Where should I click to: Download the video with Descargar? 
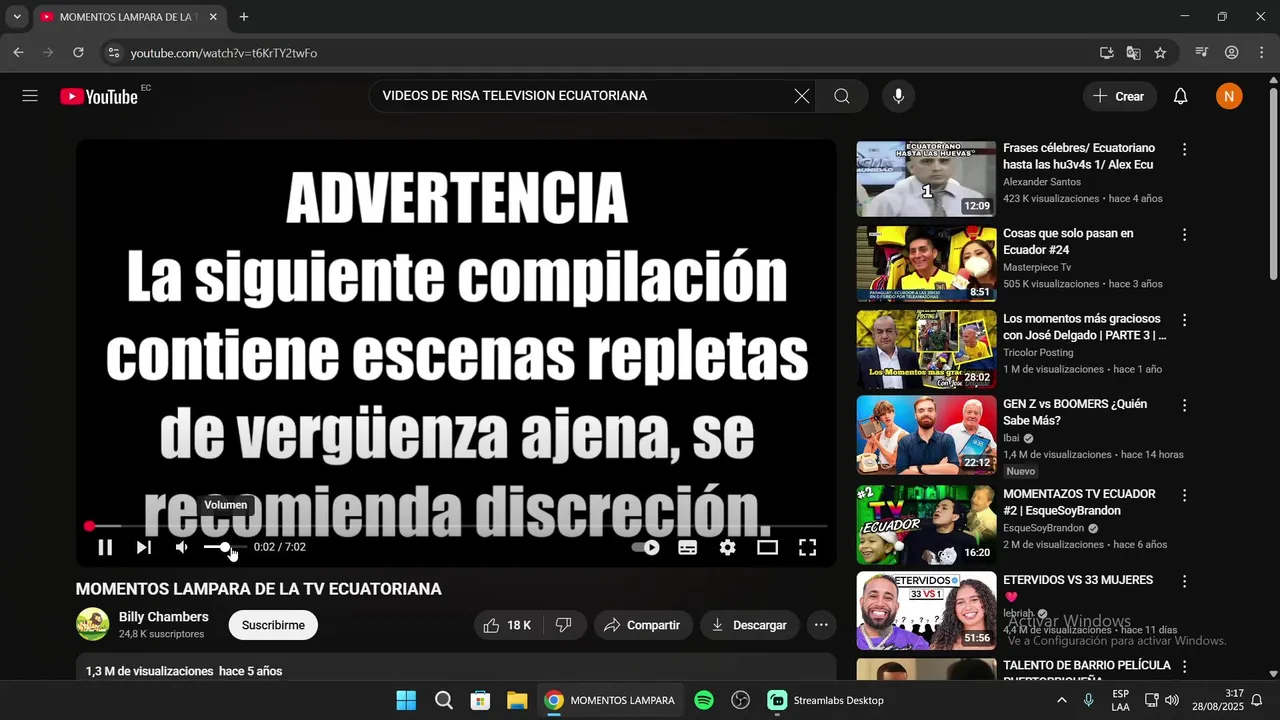750,625
